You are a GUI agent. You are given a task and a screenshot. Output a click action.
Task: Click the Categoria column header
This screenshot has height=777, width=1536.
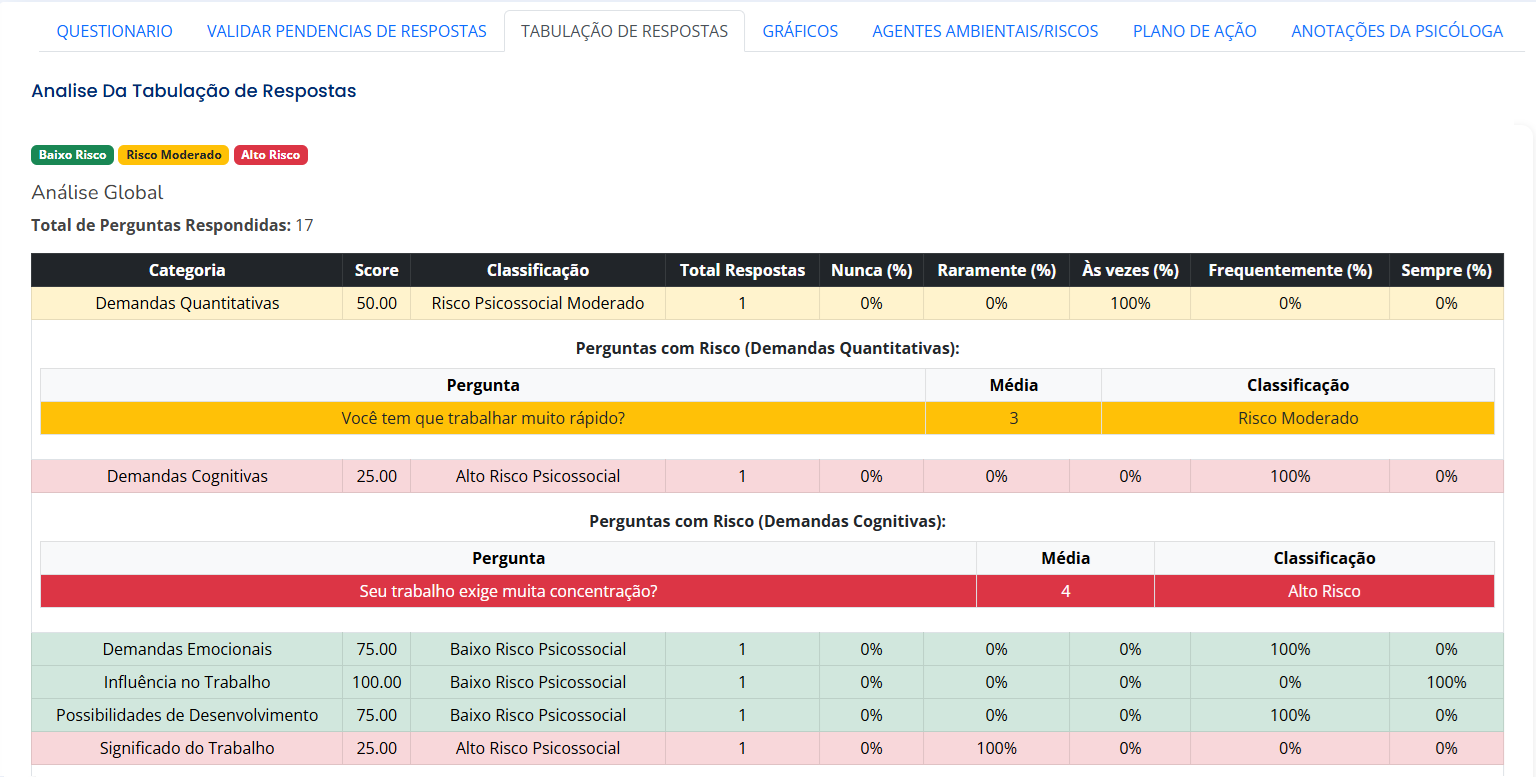coord(187,270)
